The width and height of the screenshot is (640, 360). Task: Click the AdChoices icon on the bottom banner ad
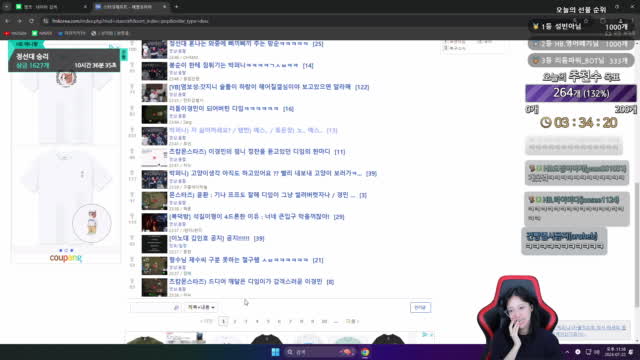coord(424,334)
